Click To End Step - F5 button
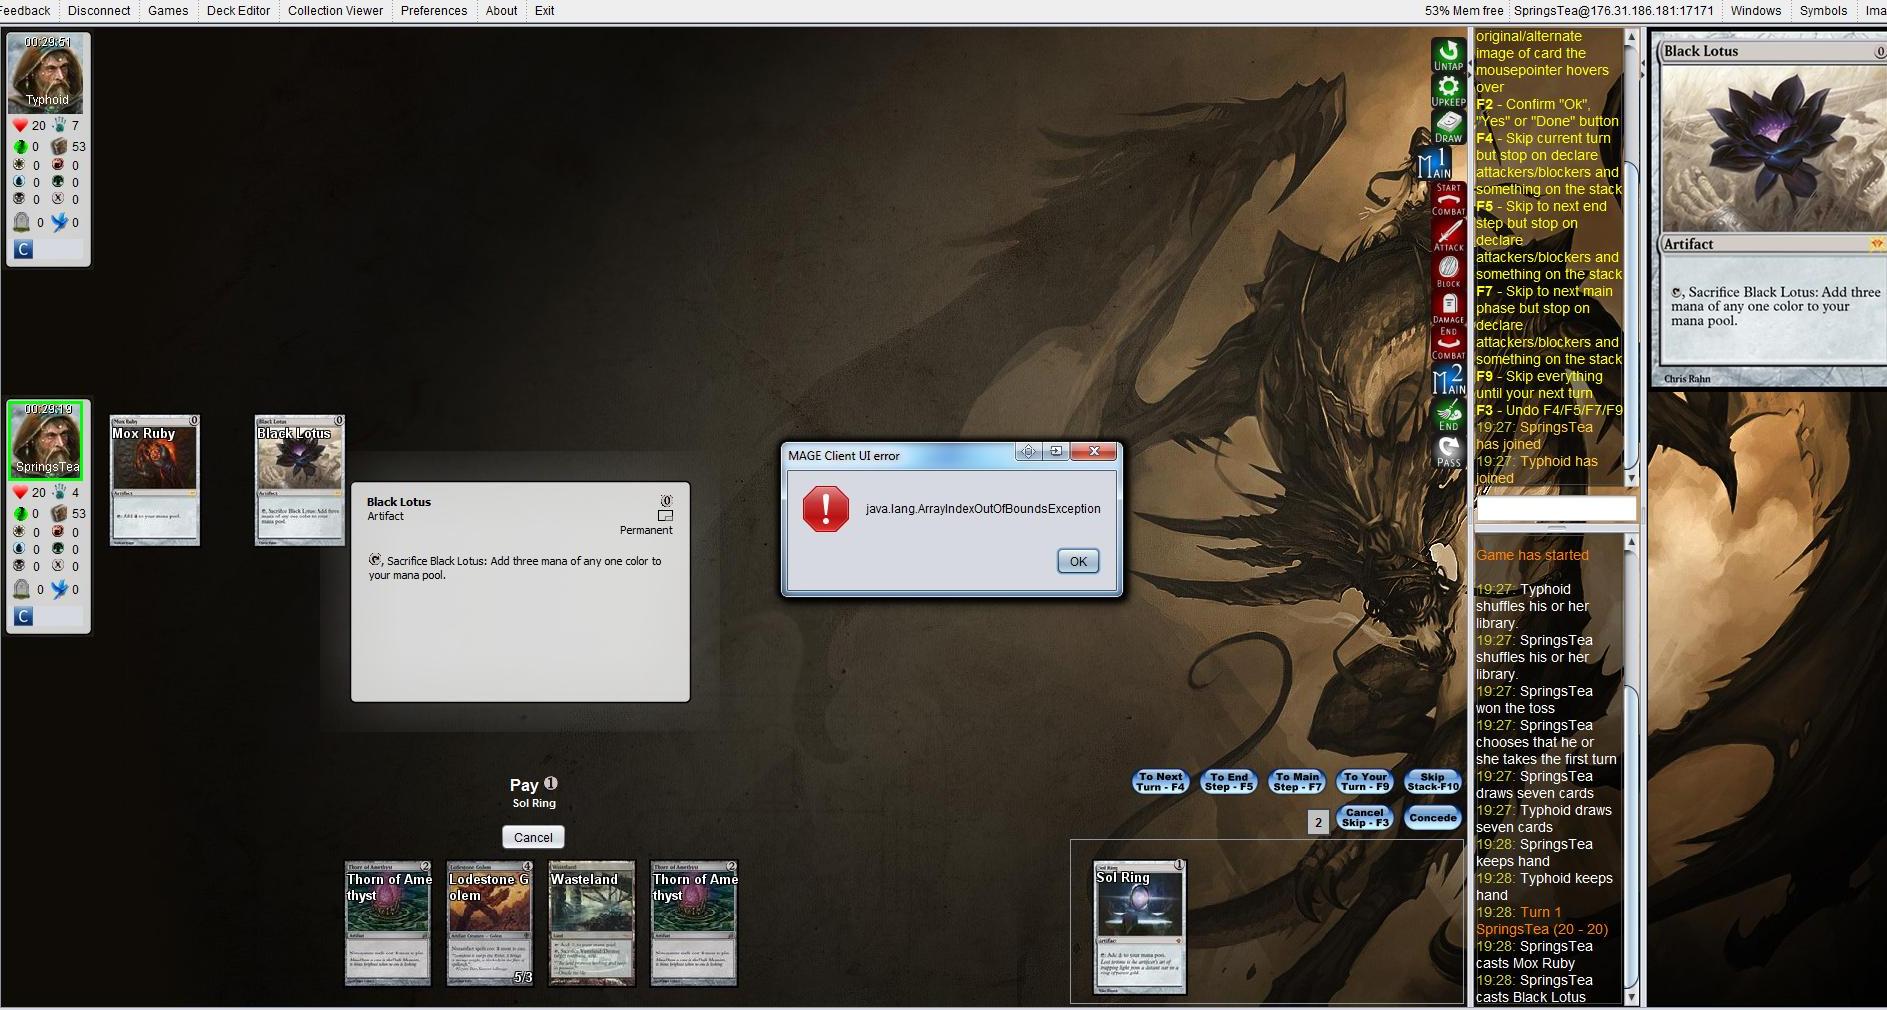The height and width of the screenshot is (1010, 1887). pos(1229,782)
